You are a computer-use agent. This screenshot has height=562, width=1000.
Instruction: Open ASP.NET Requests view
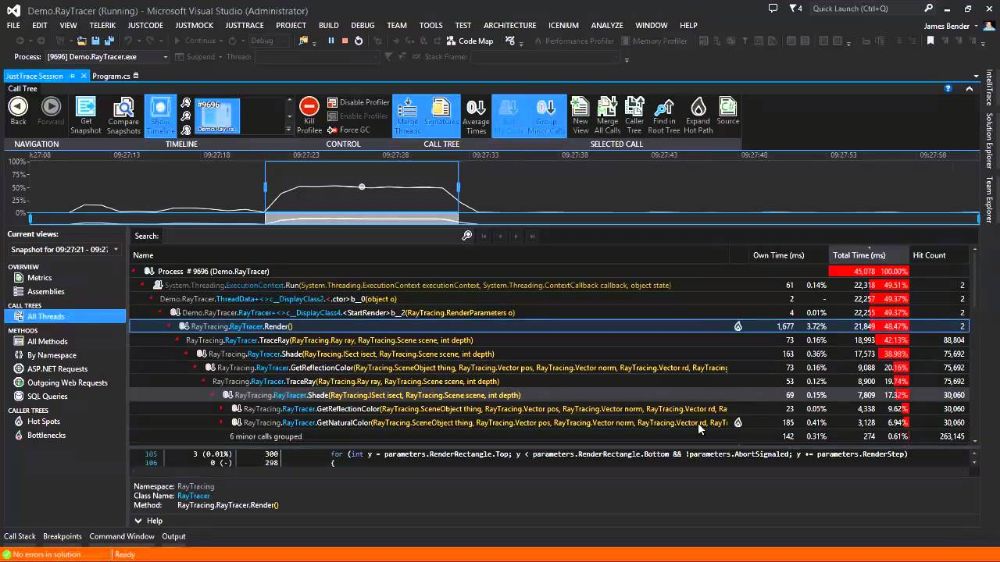(57, 369)
